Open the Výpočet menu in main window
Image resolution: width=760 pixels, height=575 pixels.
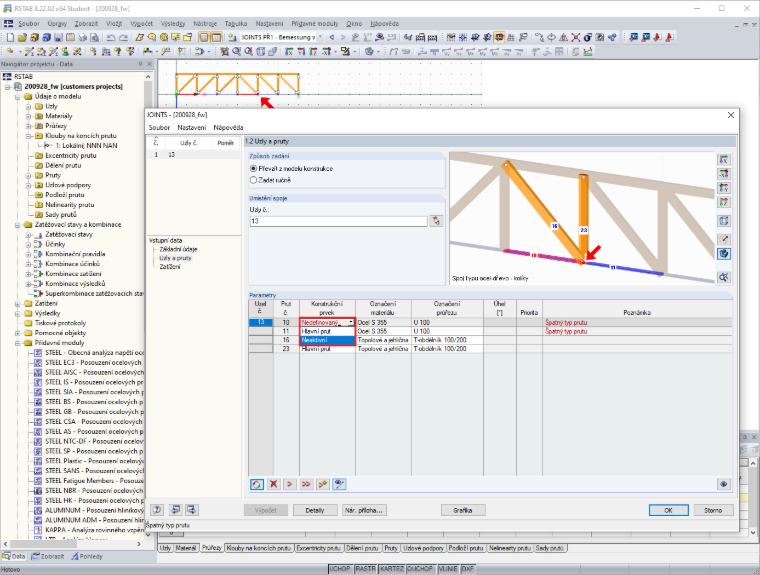[142, 23]
